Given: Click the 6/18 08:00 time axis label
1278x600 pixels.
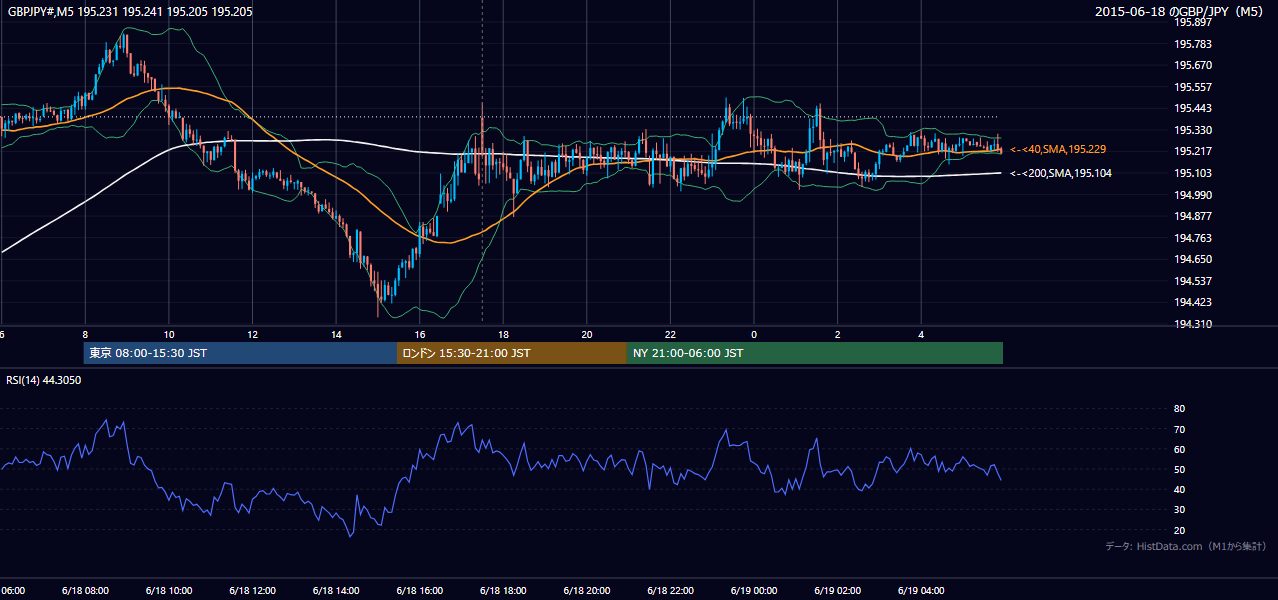Looking at the screenshot, I should pos(84,590).
